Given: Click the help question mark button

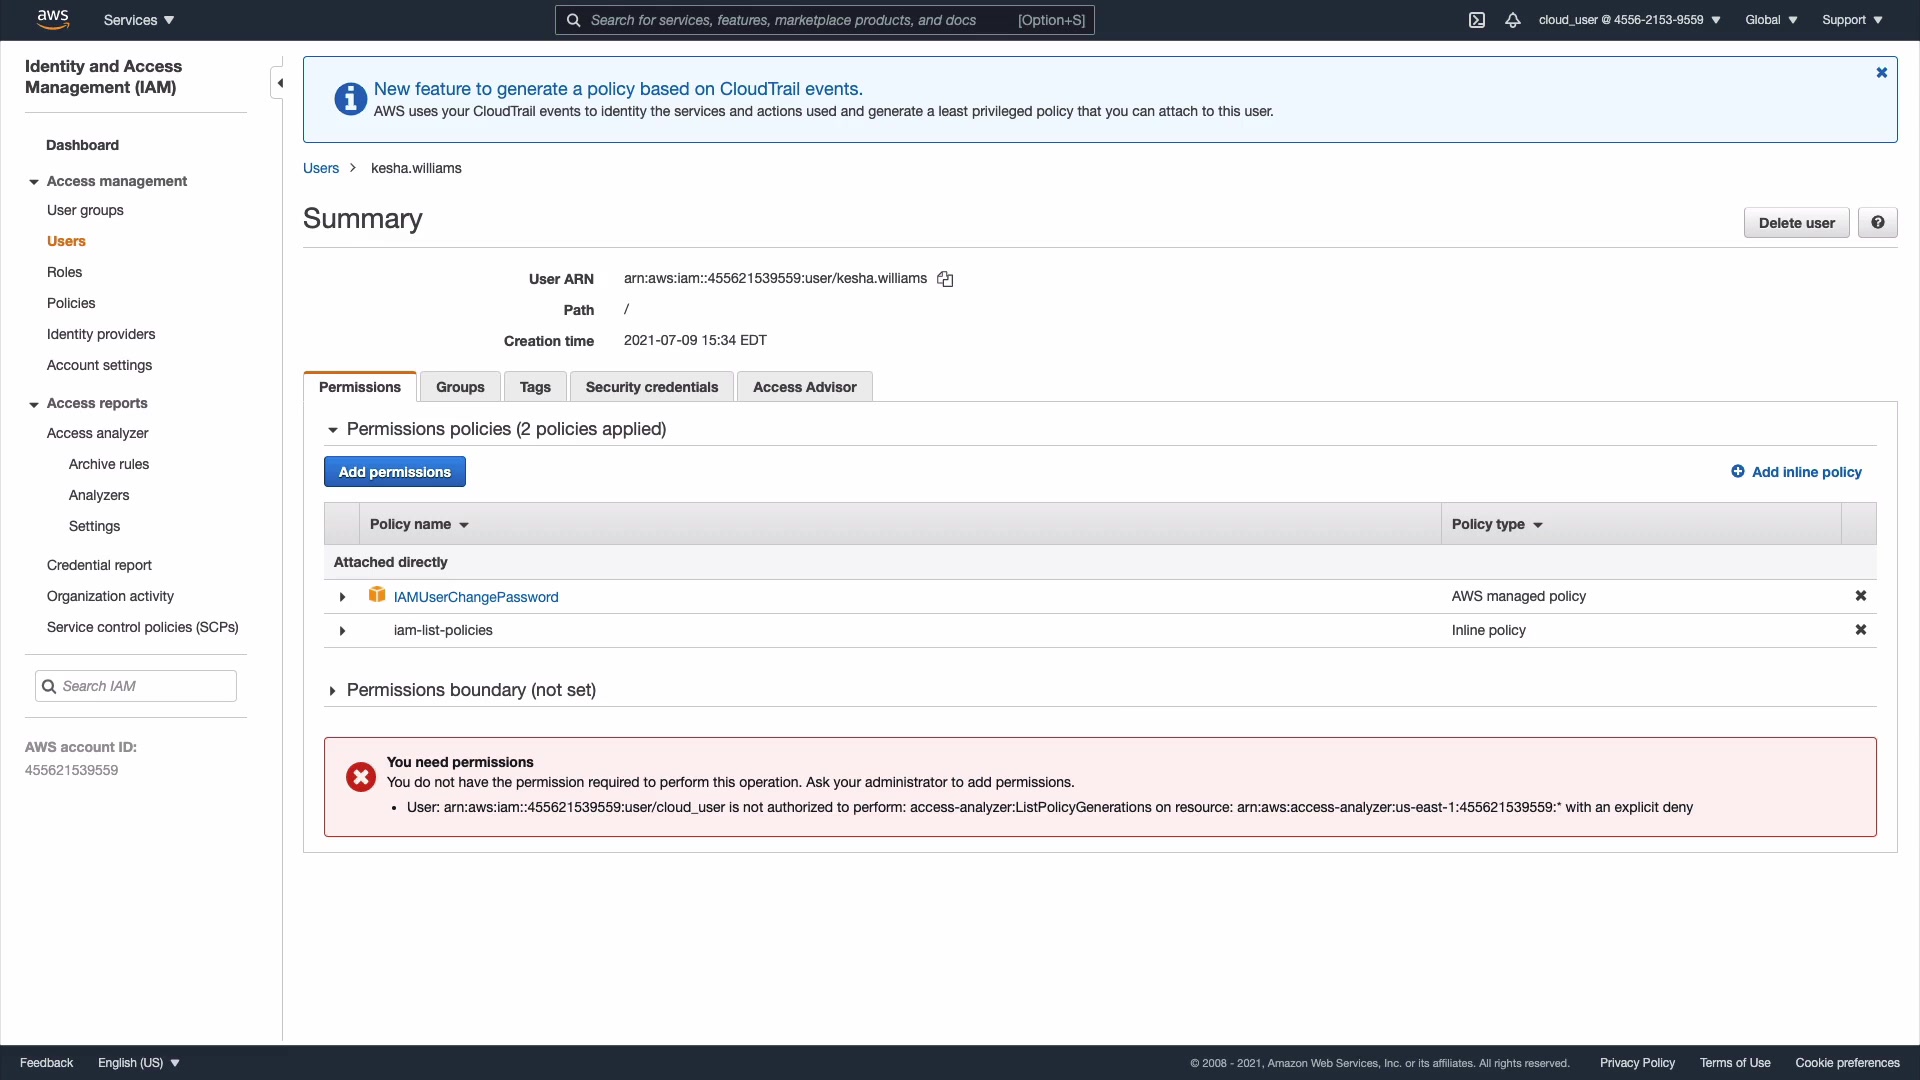Looking at the screenshot, I should point(1877,223).
